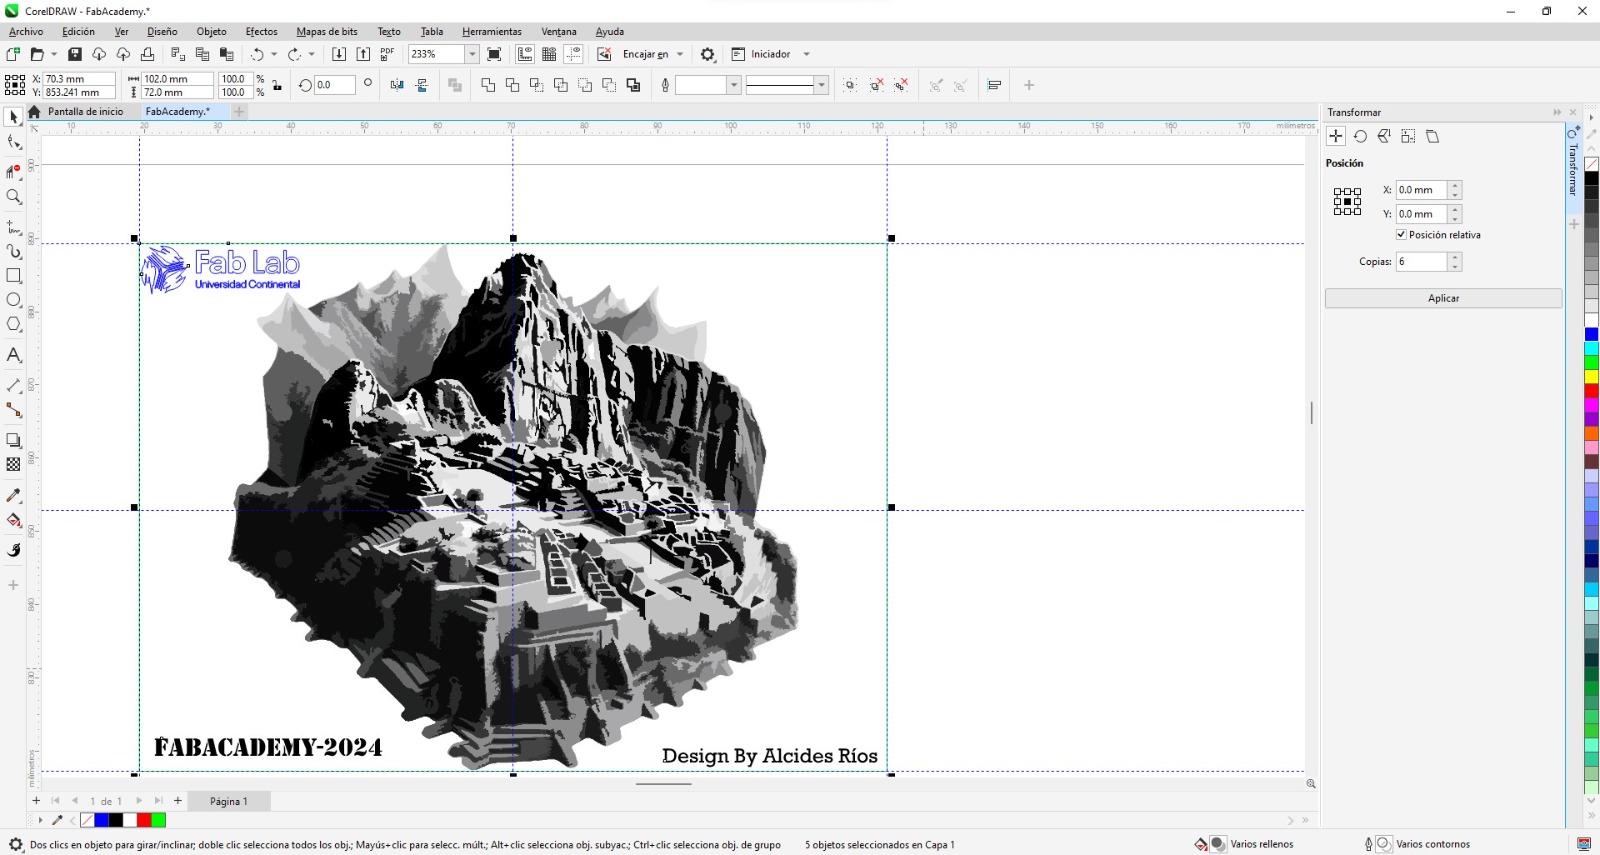Pick the green swatch in document palette

(x=158, y=820)
